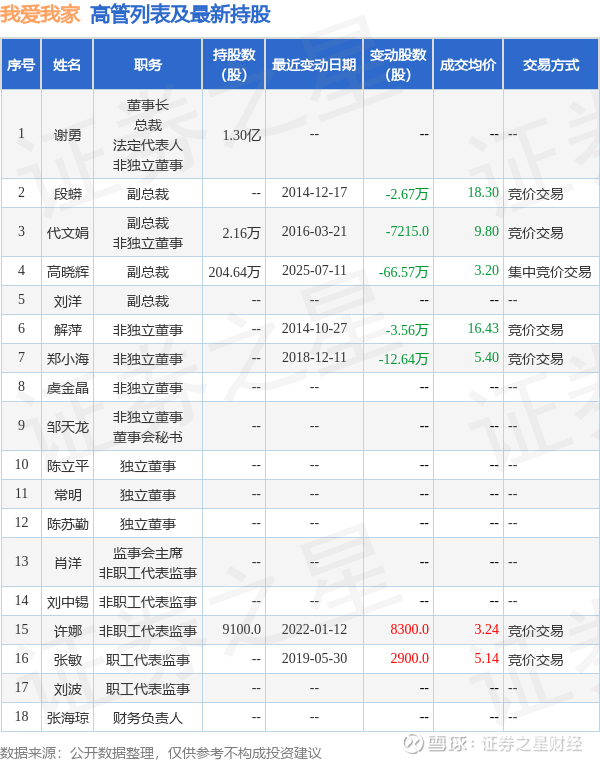Select the name 刘波
Image resolution: width=600 pixels, height=762 pixels.
point(68,689)
